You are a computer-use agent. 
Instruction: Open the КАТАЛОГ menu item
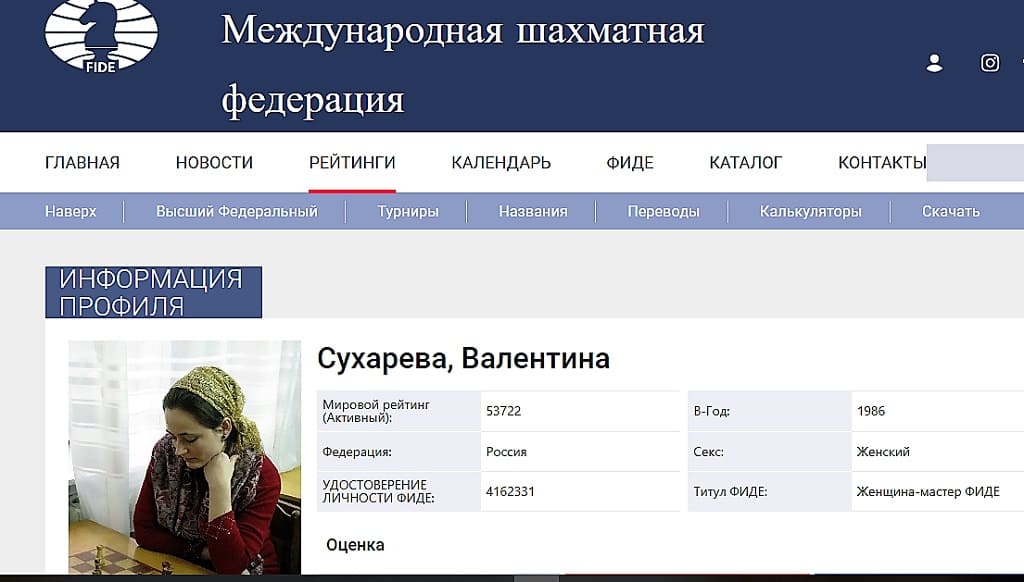tap(745, 163)
